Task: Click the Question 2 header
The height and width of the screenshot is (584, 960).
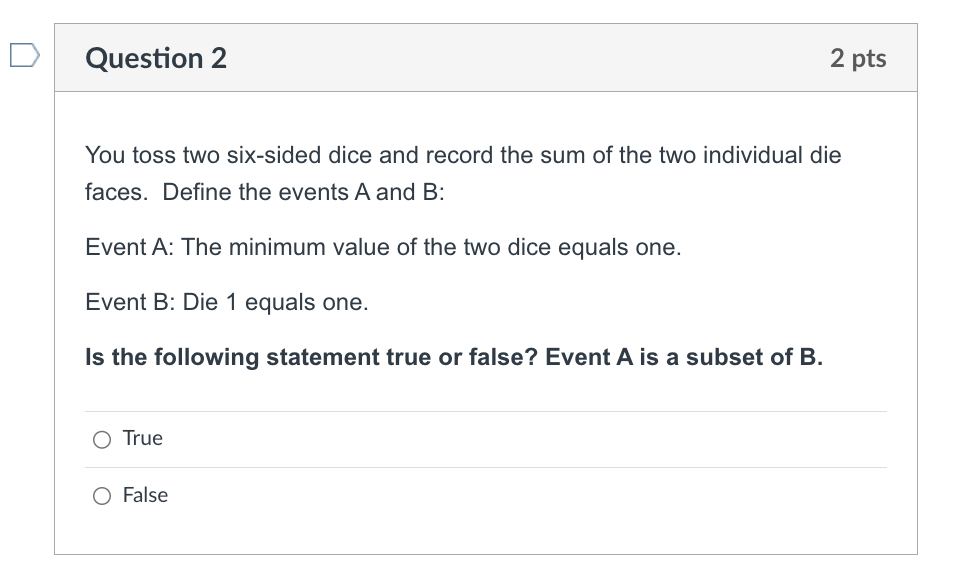Action: (x=155, y=58)
